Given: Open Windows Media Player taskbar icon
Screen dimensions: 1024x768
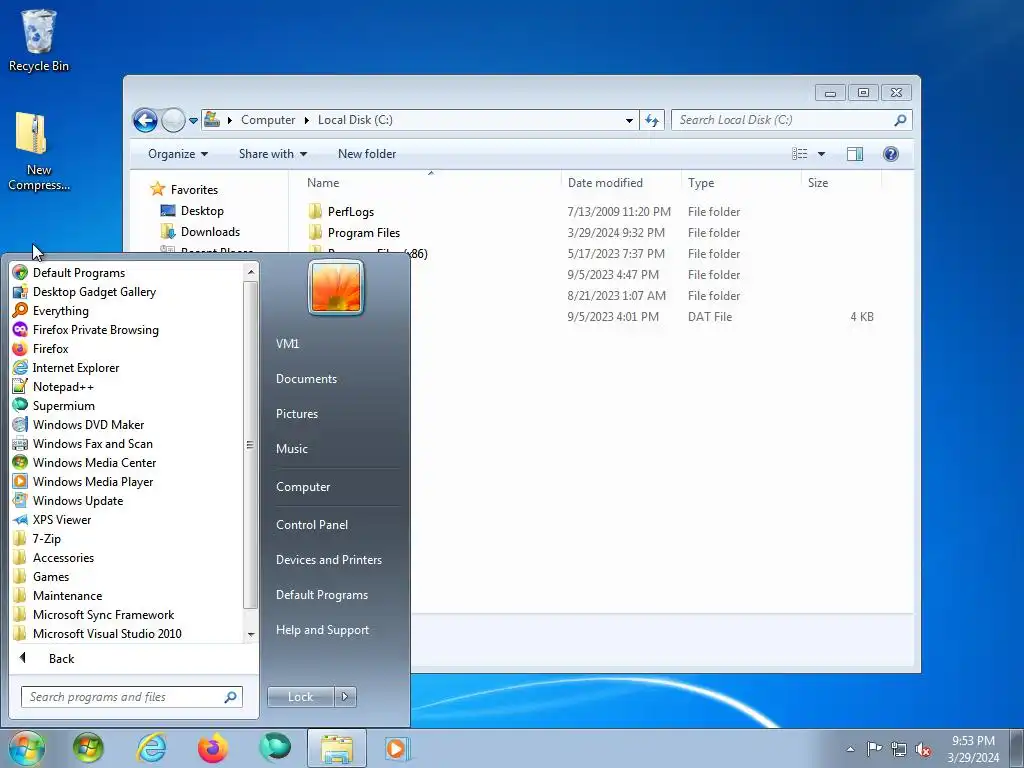Looking at the screenshot, I should pos(396,748).
